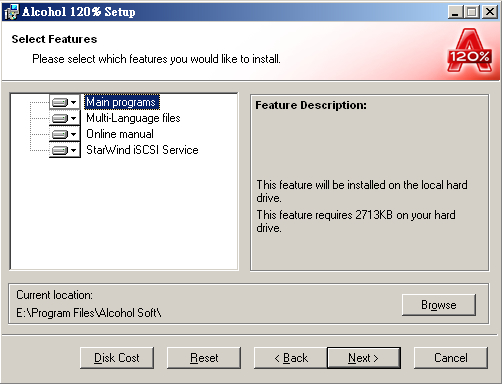Minimize the setup window

455,12
